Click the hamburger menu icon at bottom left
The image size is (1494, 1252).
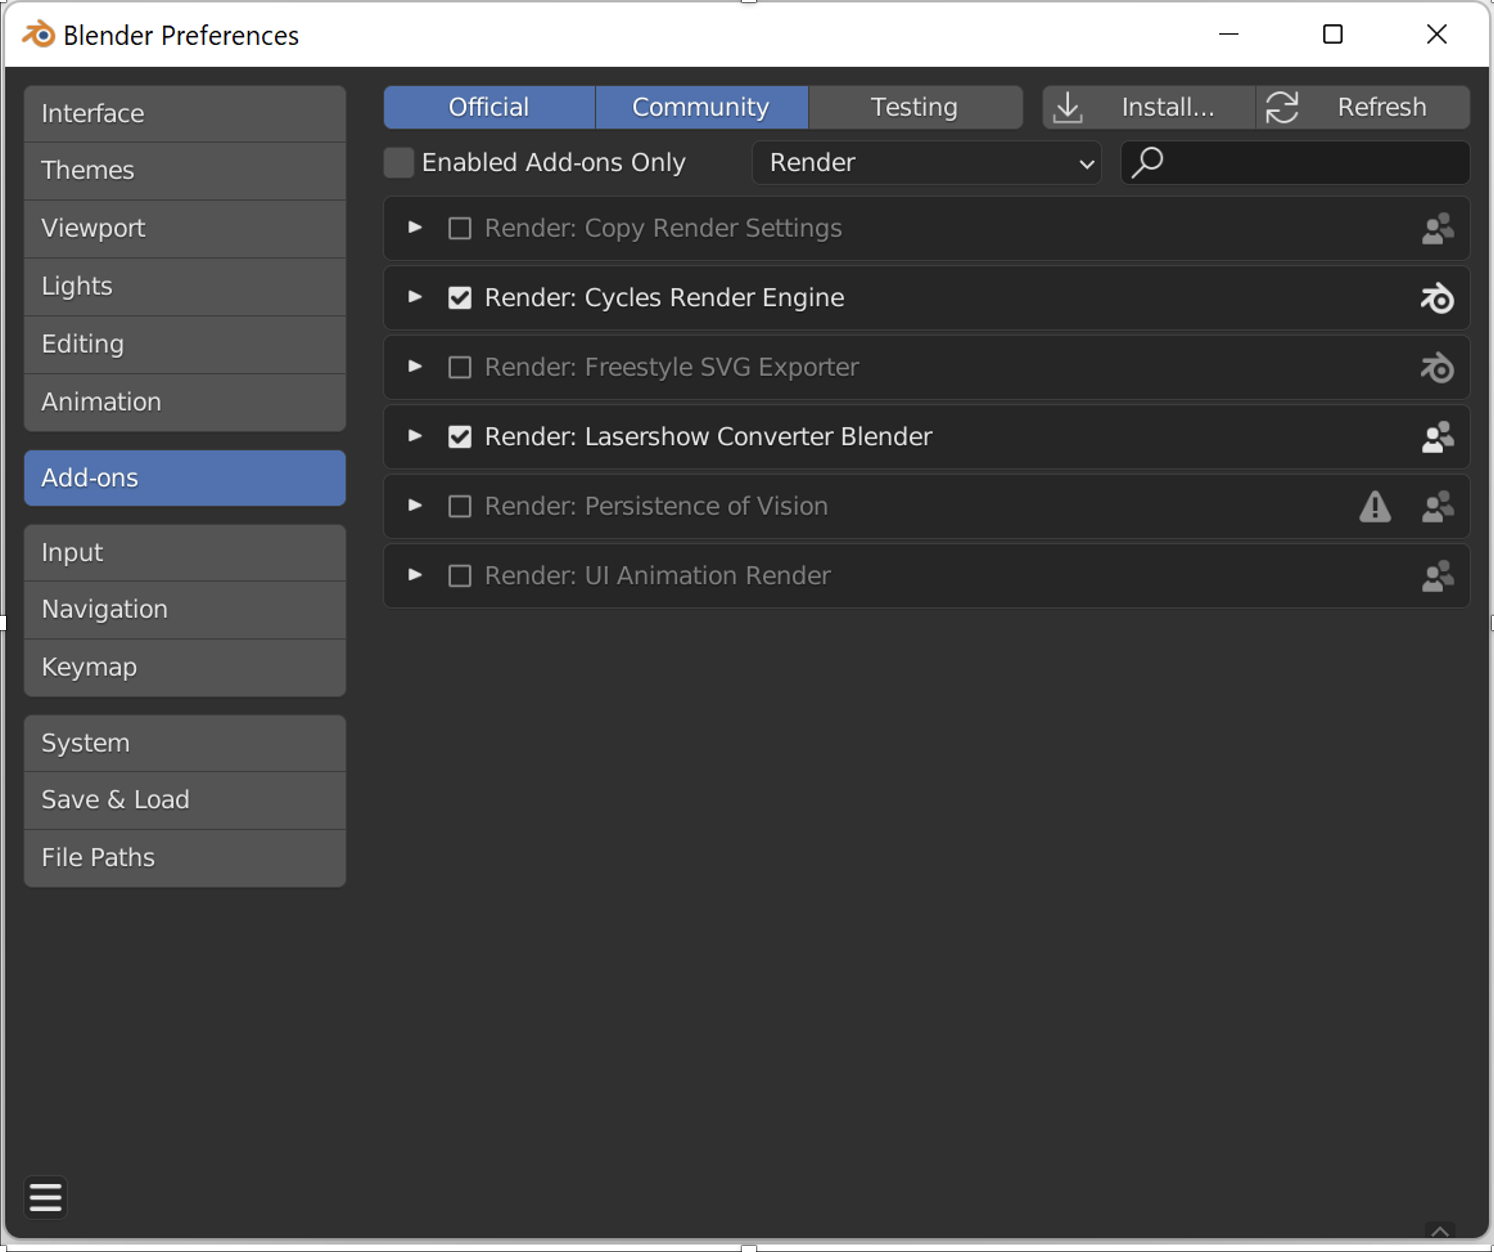pyautogui.click(x=45, y=1197)
